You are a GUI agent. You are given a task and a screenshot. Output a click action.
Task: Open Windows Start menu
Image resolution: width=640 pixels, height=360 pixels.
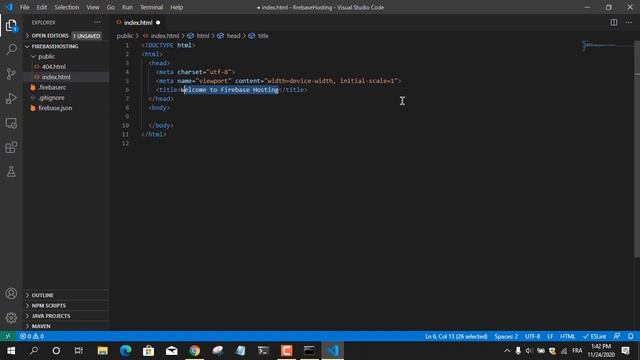click(11, 351)
